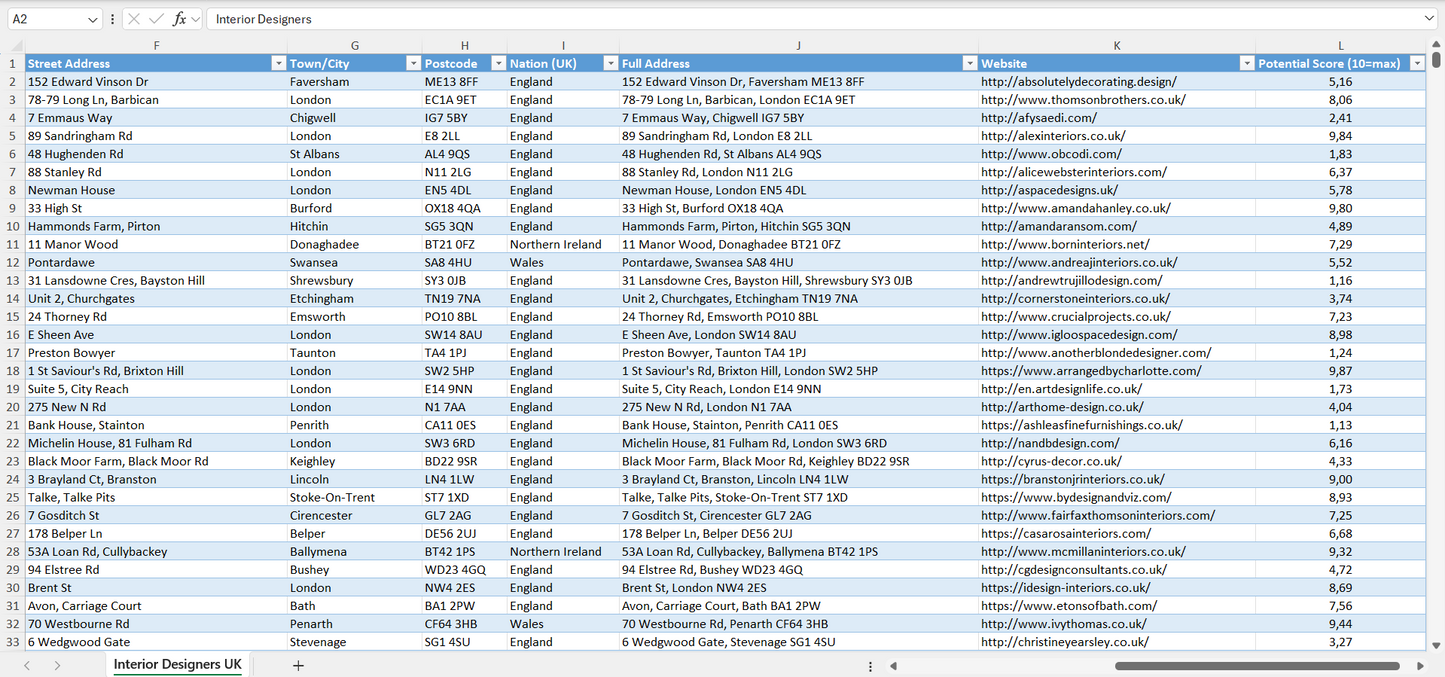Click the Select All corner triangle
Screen dimensions: 1445x677
(16, 46)
